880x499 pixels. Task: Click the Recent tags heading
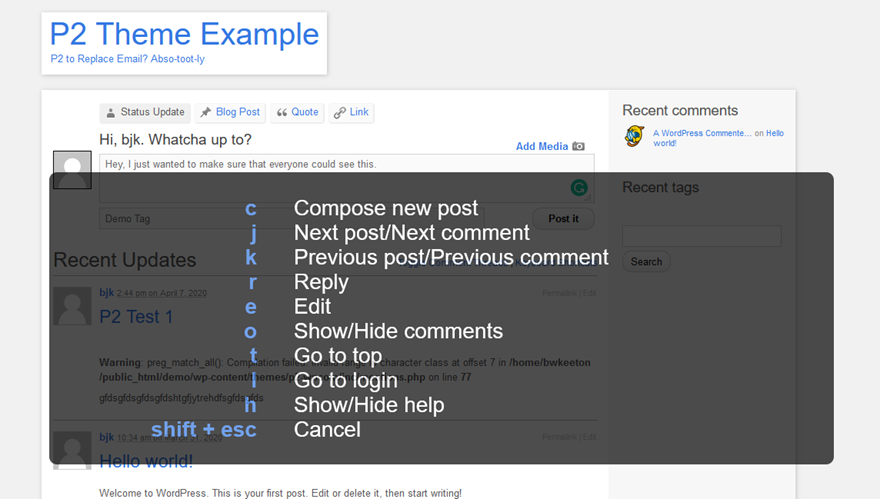[660, 187]
